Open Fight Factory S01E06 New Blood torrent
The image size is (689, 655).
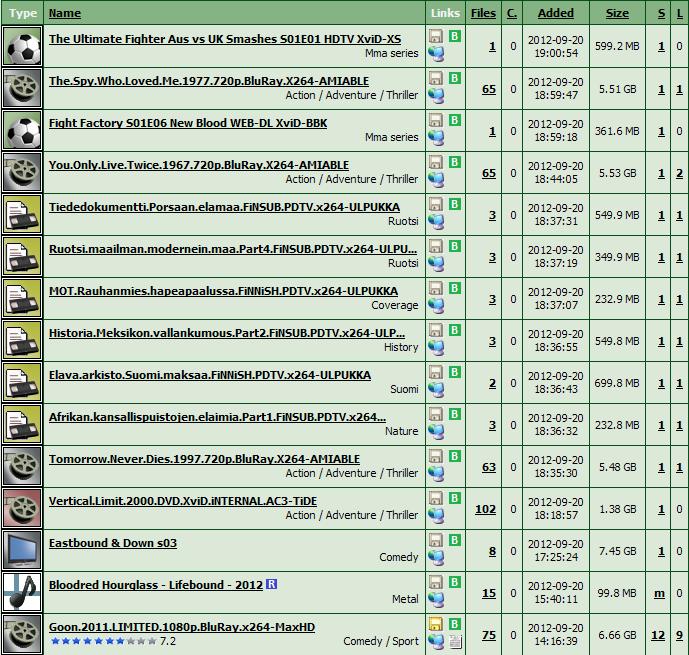pyautogui.click(x=188, y=123)
